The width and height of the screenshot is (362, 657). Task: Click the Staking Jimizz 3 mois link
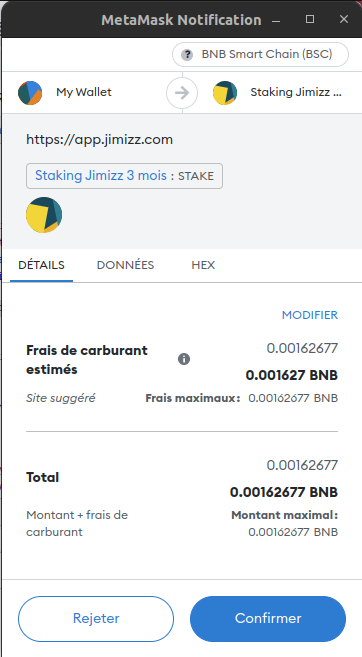point(101,175)
